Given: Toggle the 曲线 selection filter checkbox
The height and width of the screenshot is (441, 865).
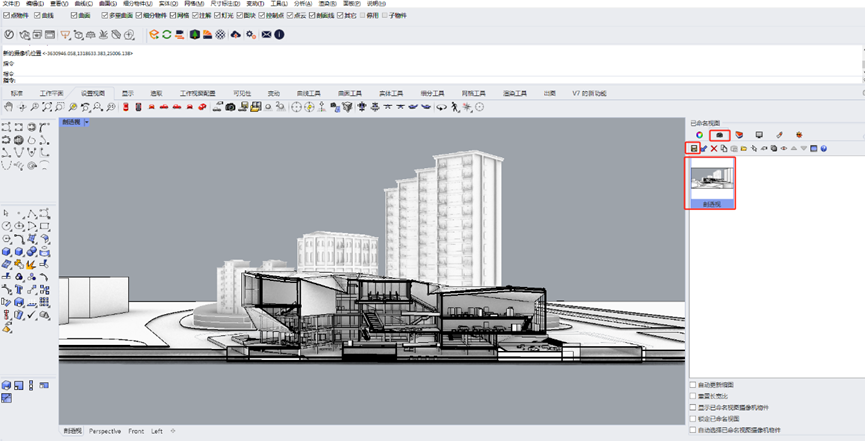Looking at the screenshot, I should point(38,16).
